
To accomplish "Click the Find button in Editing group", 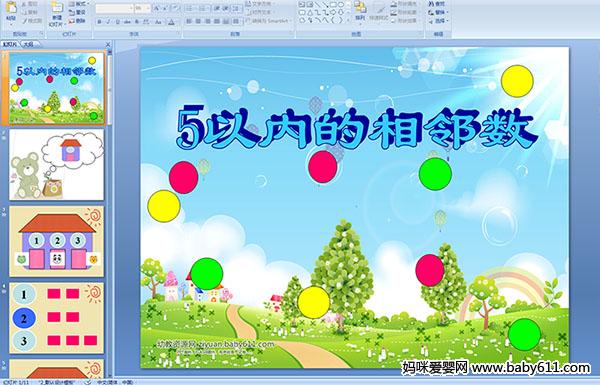I will click(437, 4).
